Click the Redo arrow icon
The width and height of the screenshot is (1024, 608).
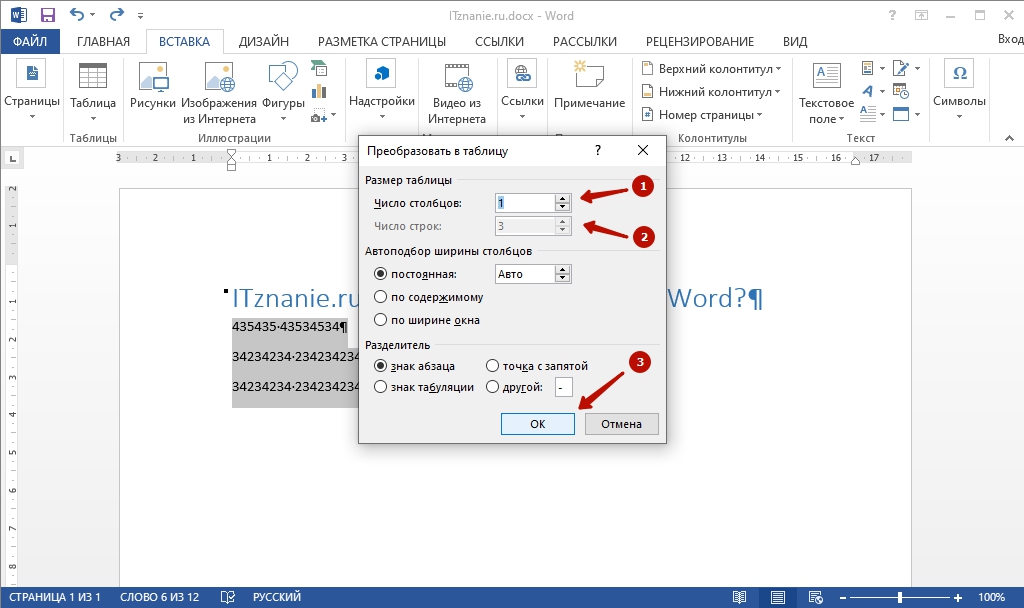click(x=116, y=14)
